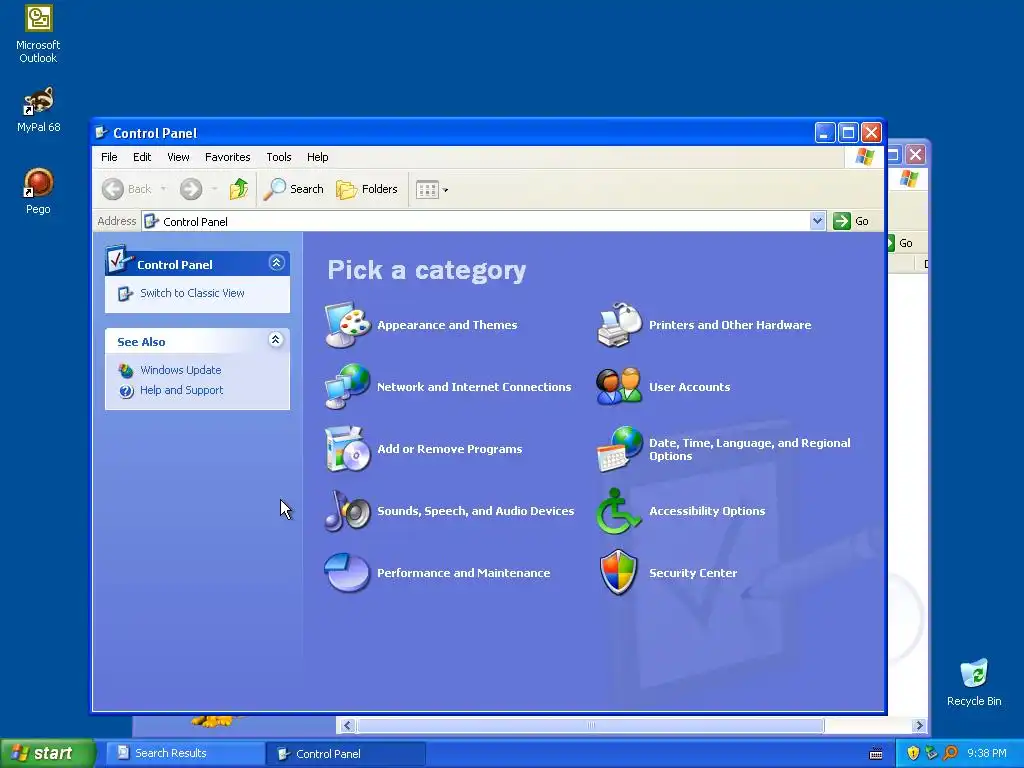Screen dimensions: 1024x768
Task: Click the Up folder toolbar icon
Action: pyautogui.click(x=239, y=189)
